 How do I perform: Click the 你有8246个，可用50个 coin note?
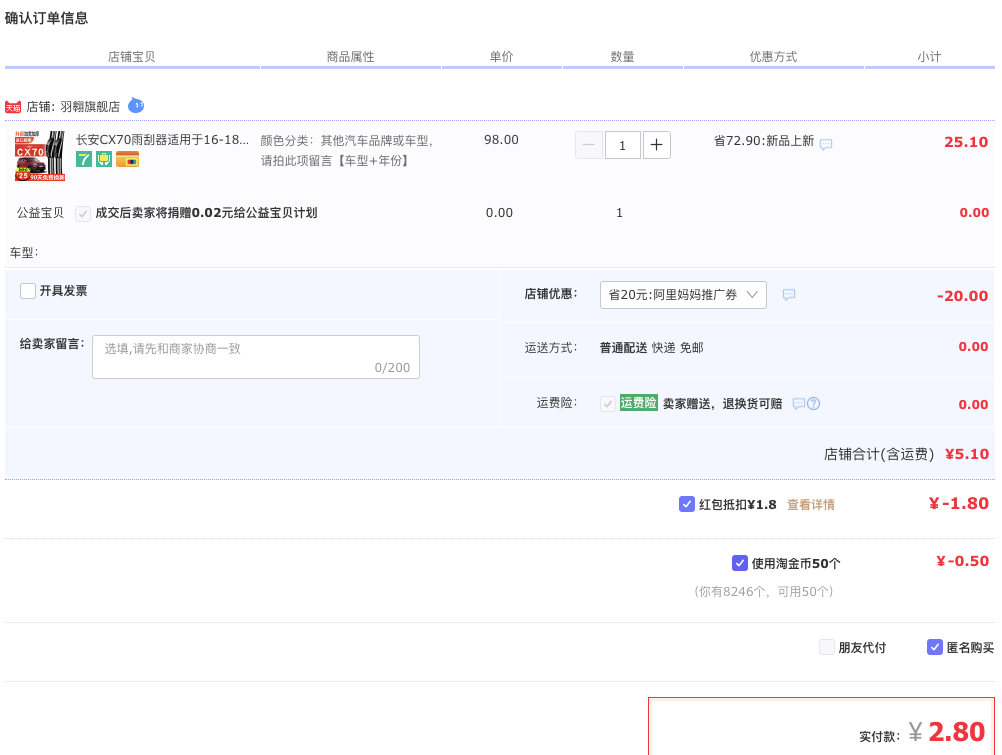764,591
